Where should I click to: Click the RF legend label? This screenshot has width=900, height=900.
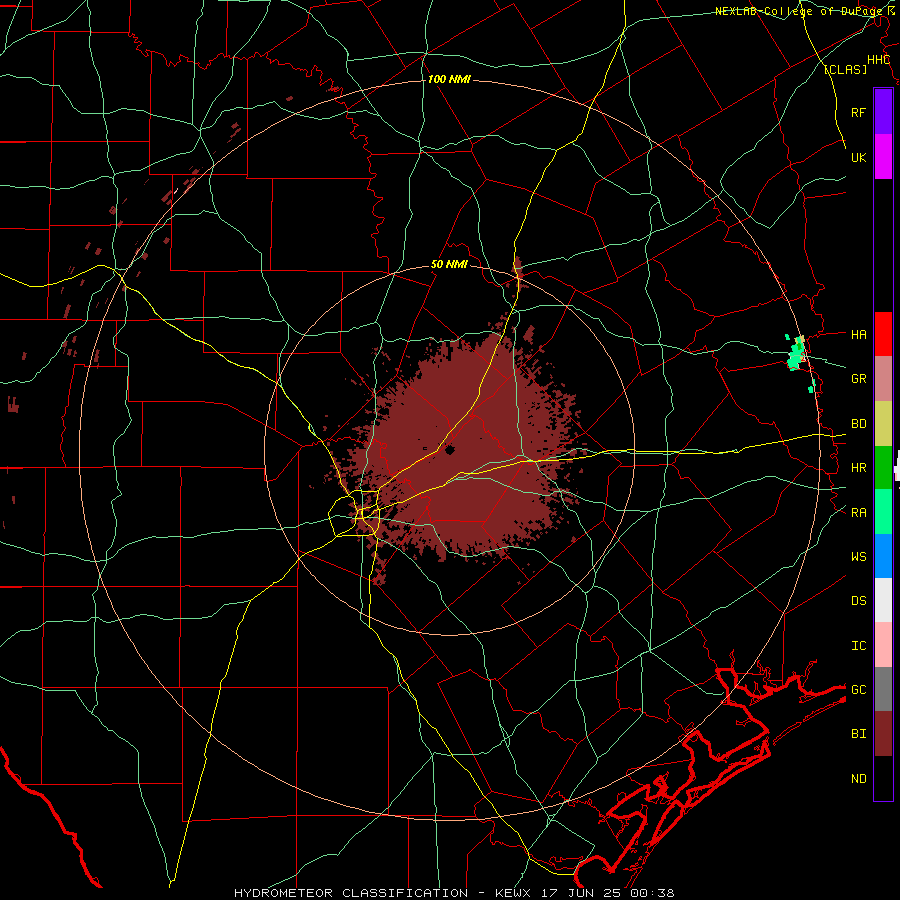pos(858,112)
